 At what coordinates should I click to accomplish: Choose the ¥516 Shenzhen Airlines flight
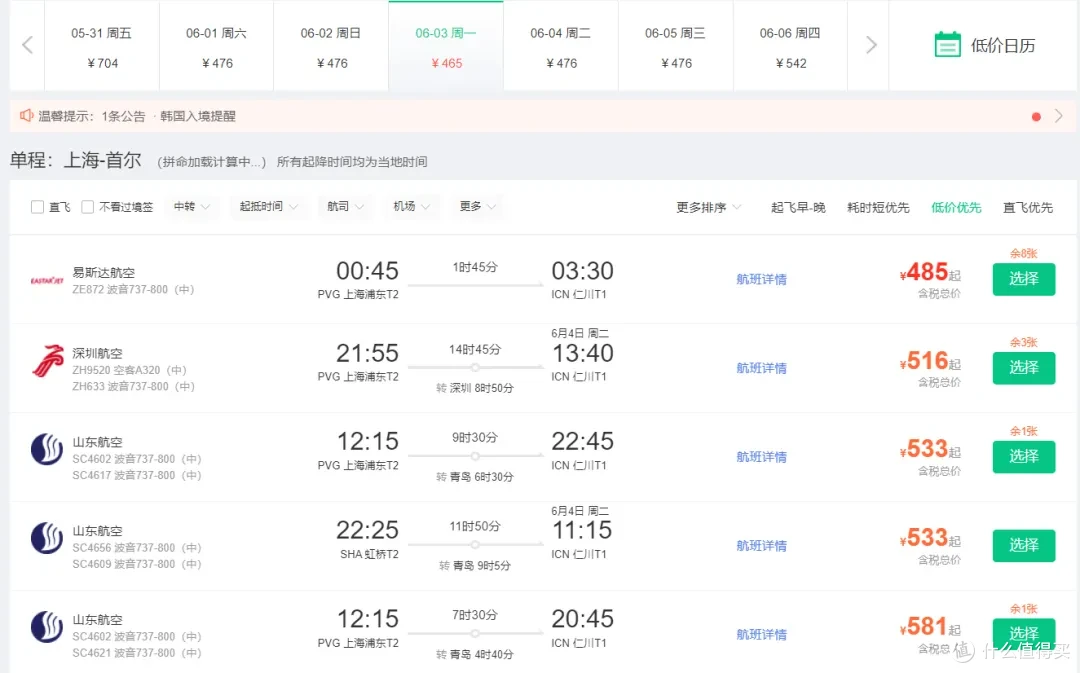point(1024,368)
